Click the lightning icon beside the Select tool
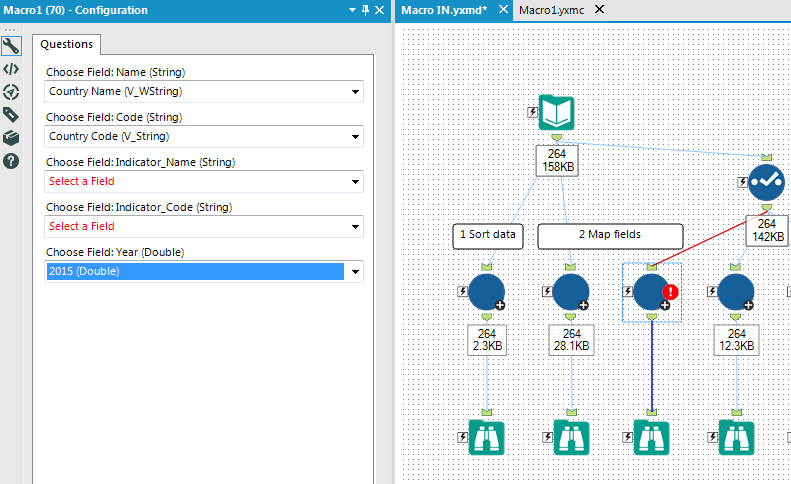The image size is (791, 484). 743,182
